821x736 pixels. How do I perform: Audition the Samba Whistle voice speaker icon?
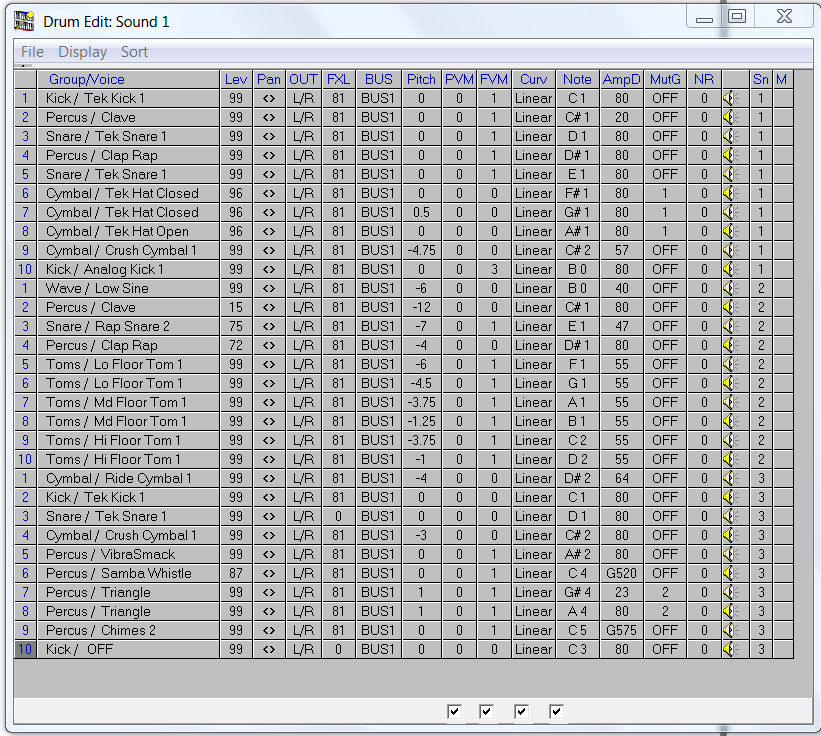(730, 573)
